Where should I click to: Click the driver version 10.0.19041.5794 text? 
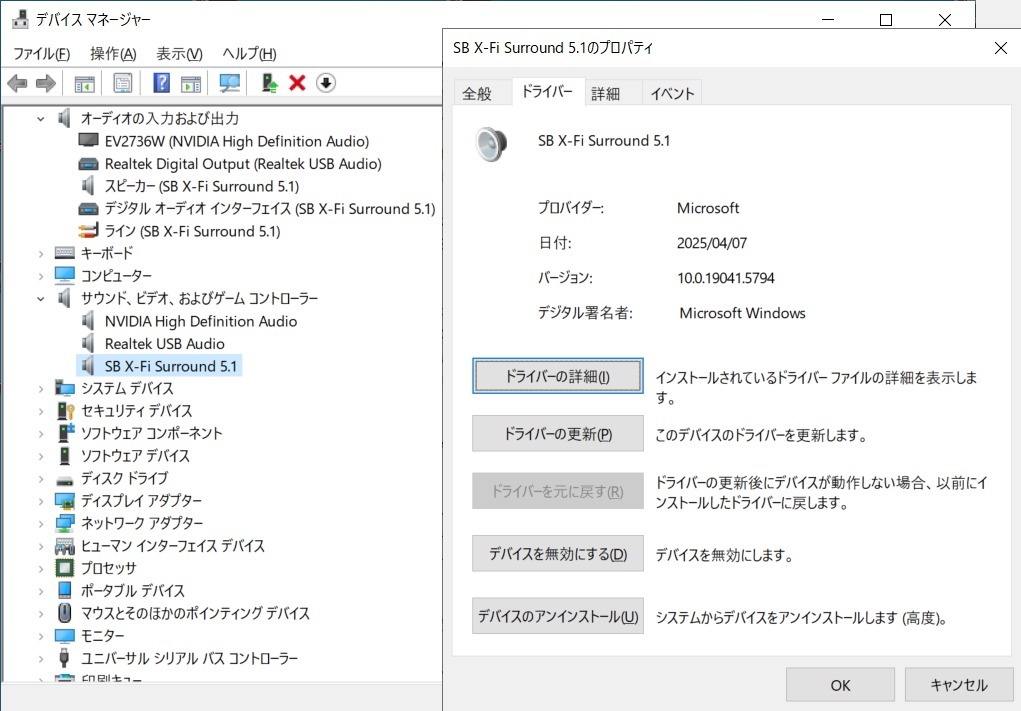[725, 278]
